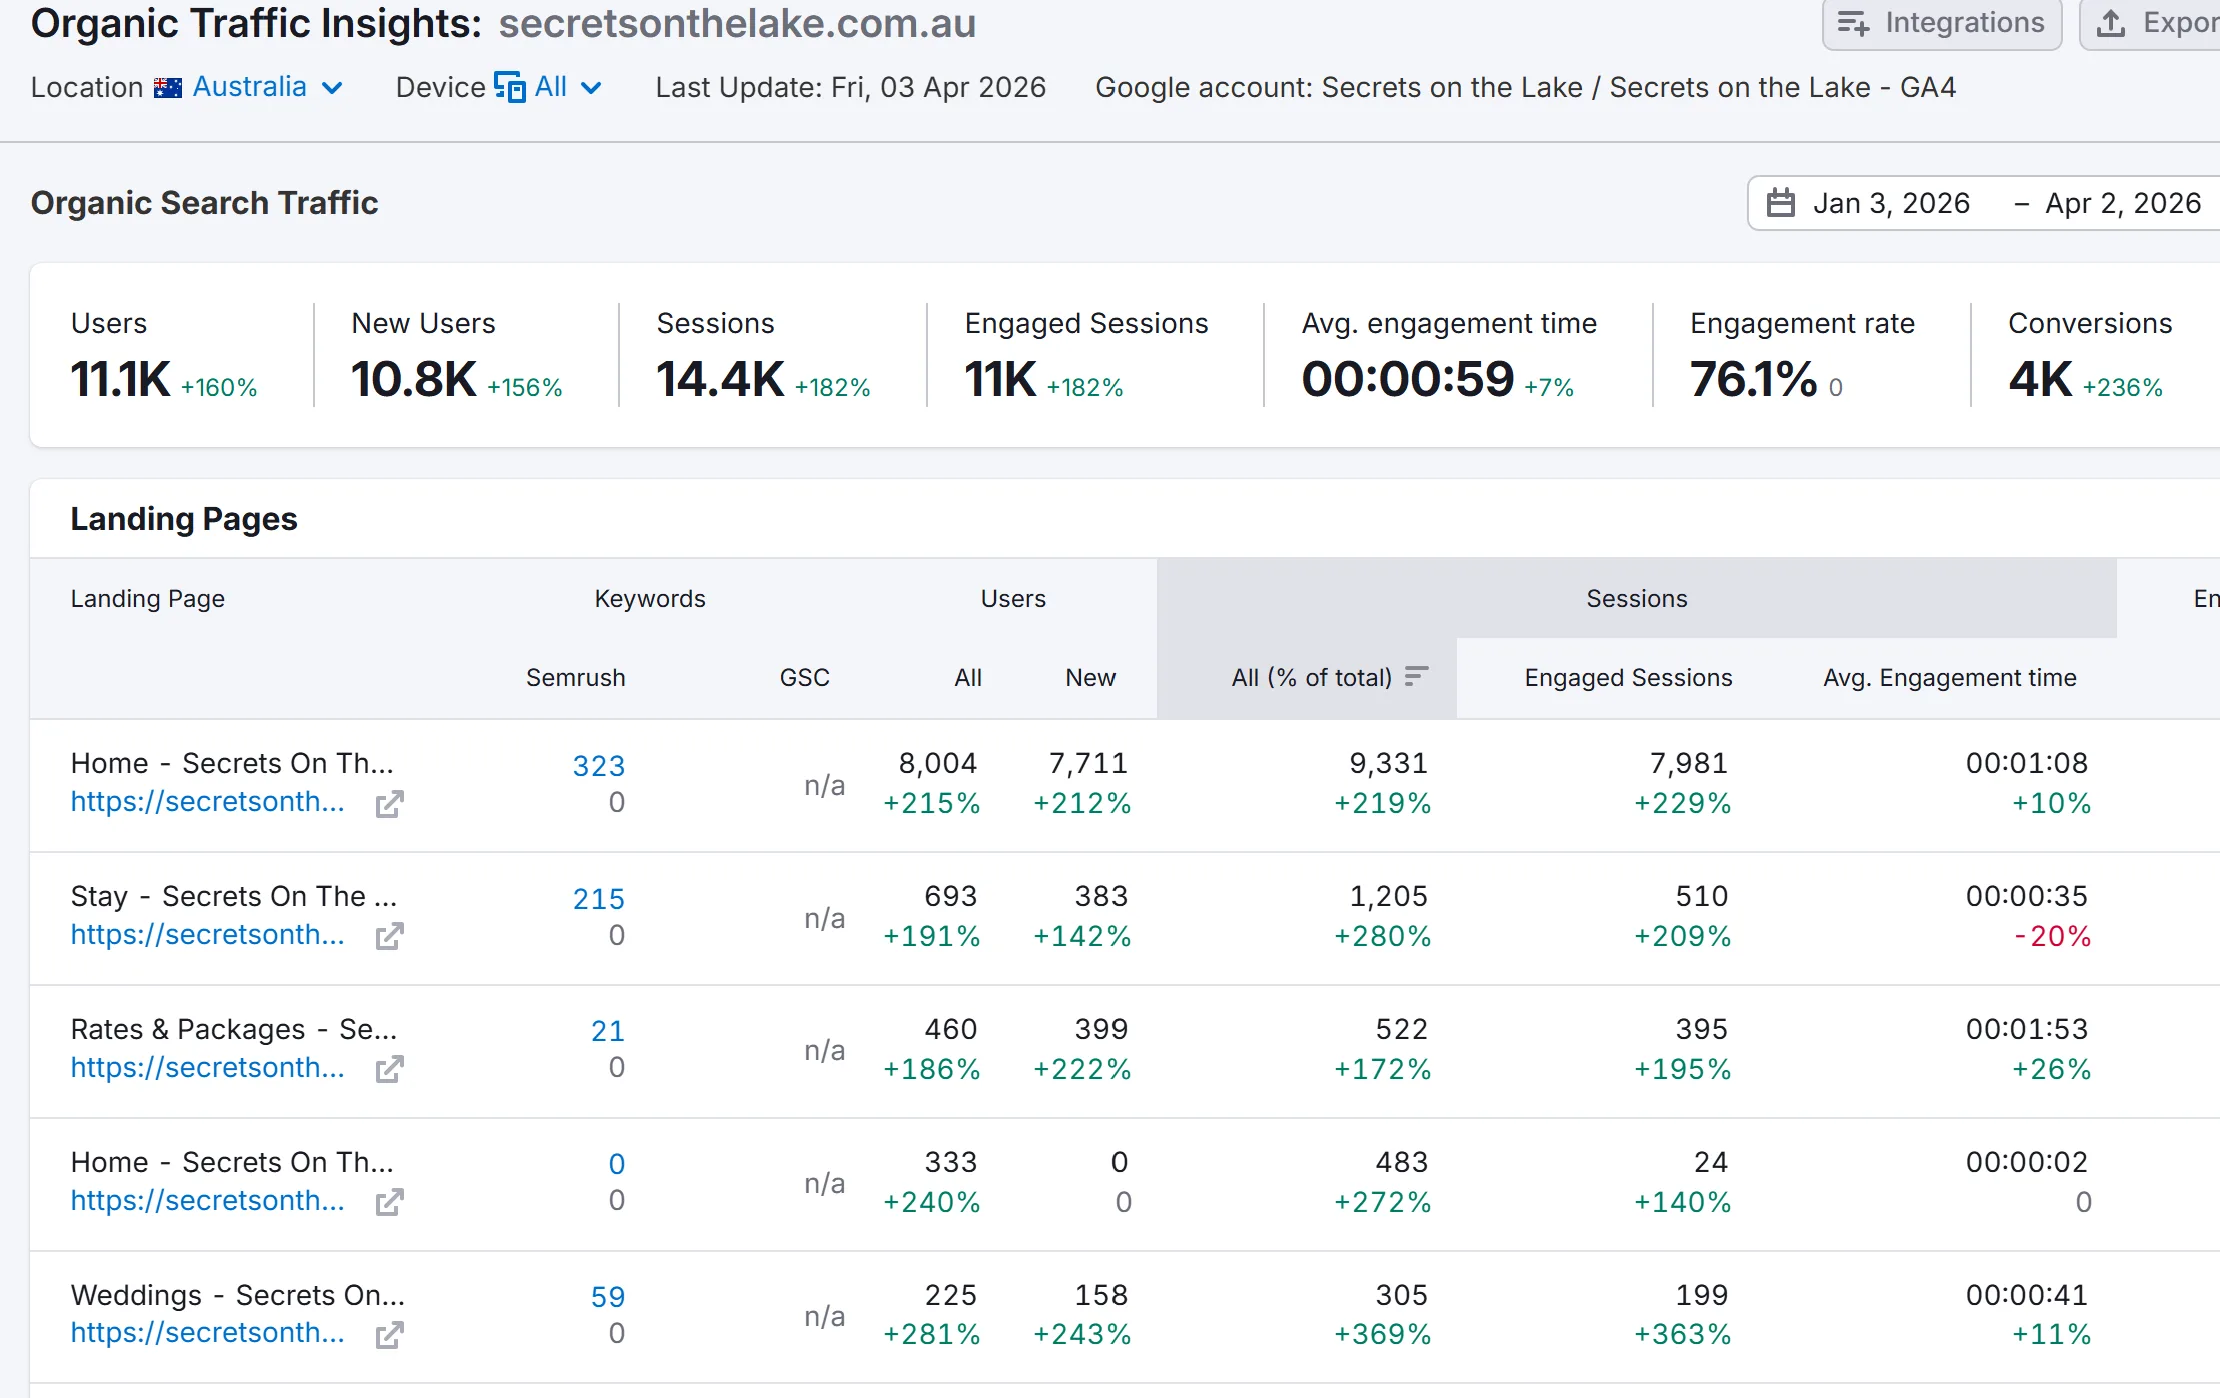Click the 7,981 engaged sessions value
2220x1398 pixels.
pyautogui.click(x=1688, y=764)
